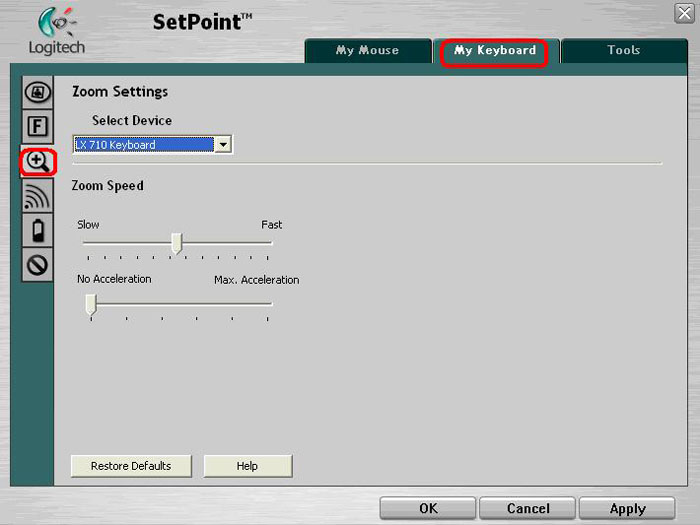The height and width of the screenshot is (525, 700).
Task: Open the F-key settings sidebar icon
Action: 38,126
